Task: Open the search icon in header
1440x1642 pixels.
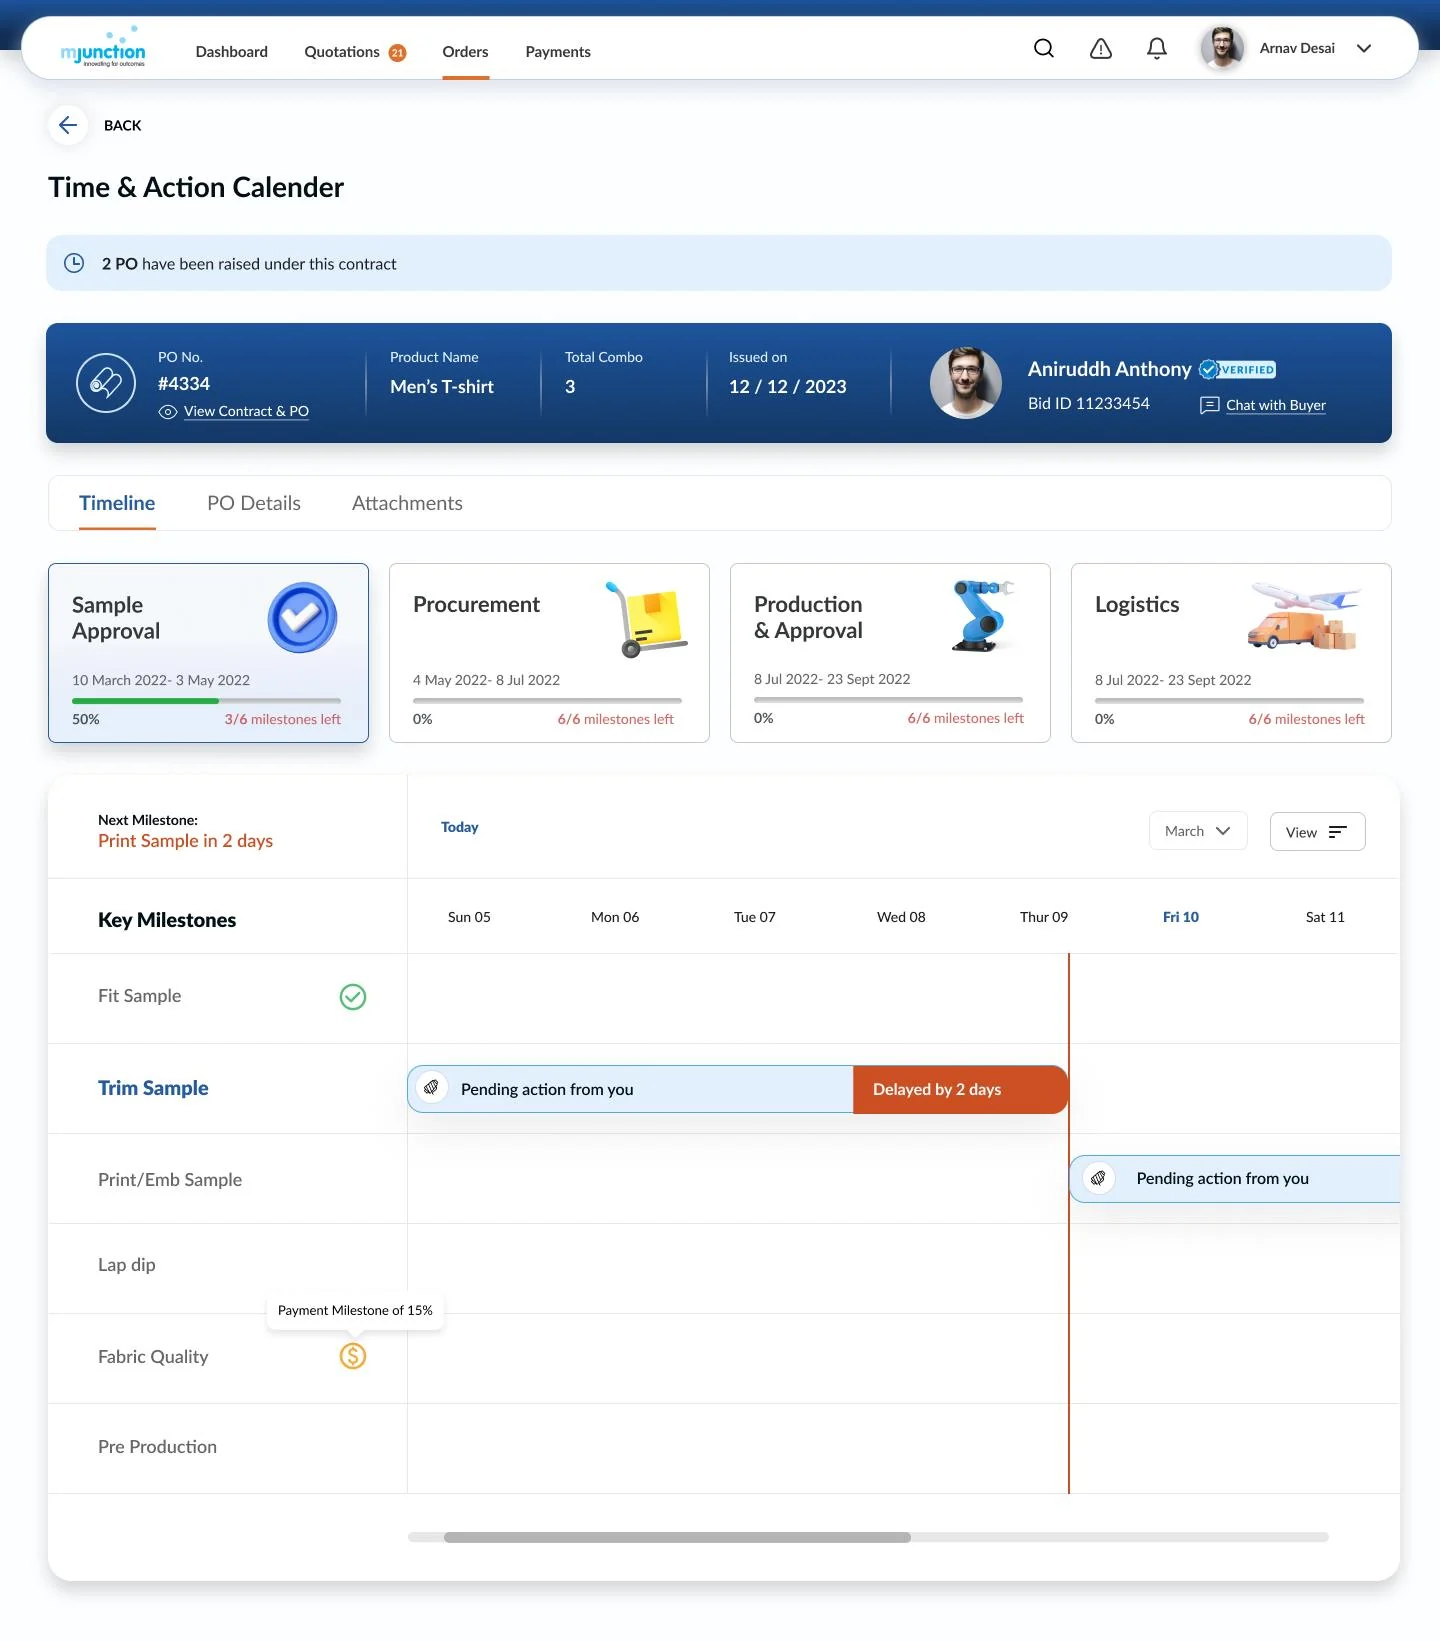Action: (x=1043, y=48)
